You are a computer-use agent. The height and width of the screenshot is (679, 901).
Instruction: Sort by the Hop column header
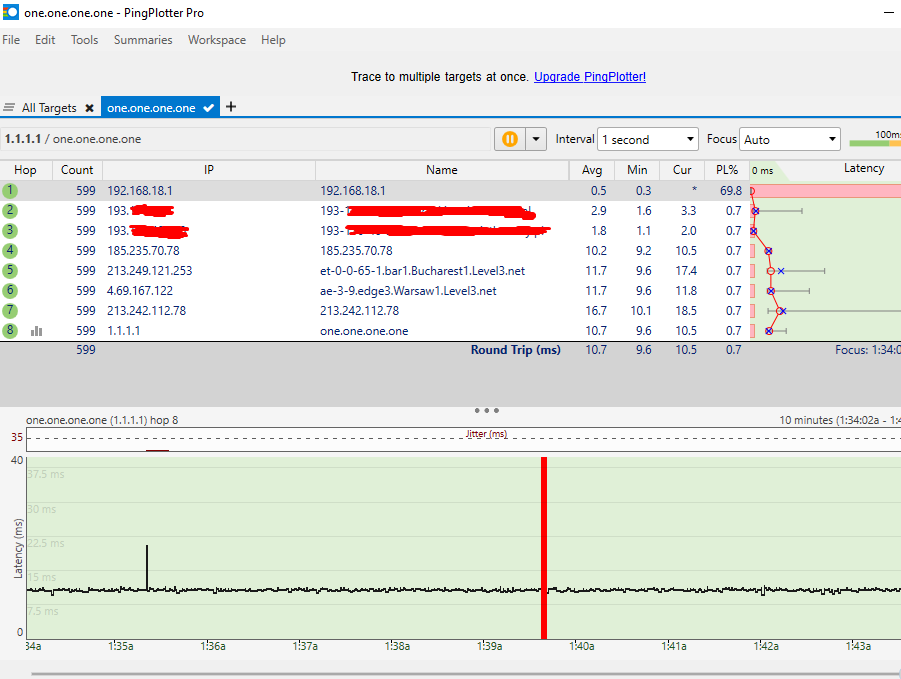pos(25,170)
